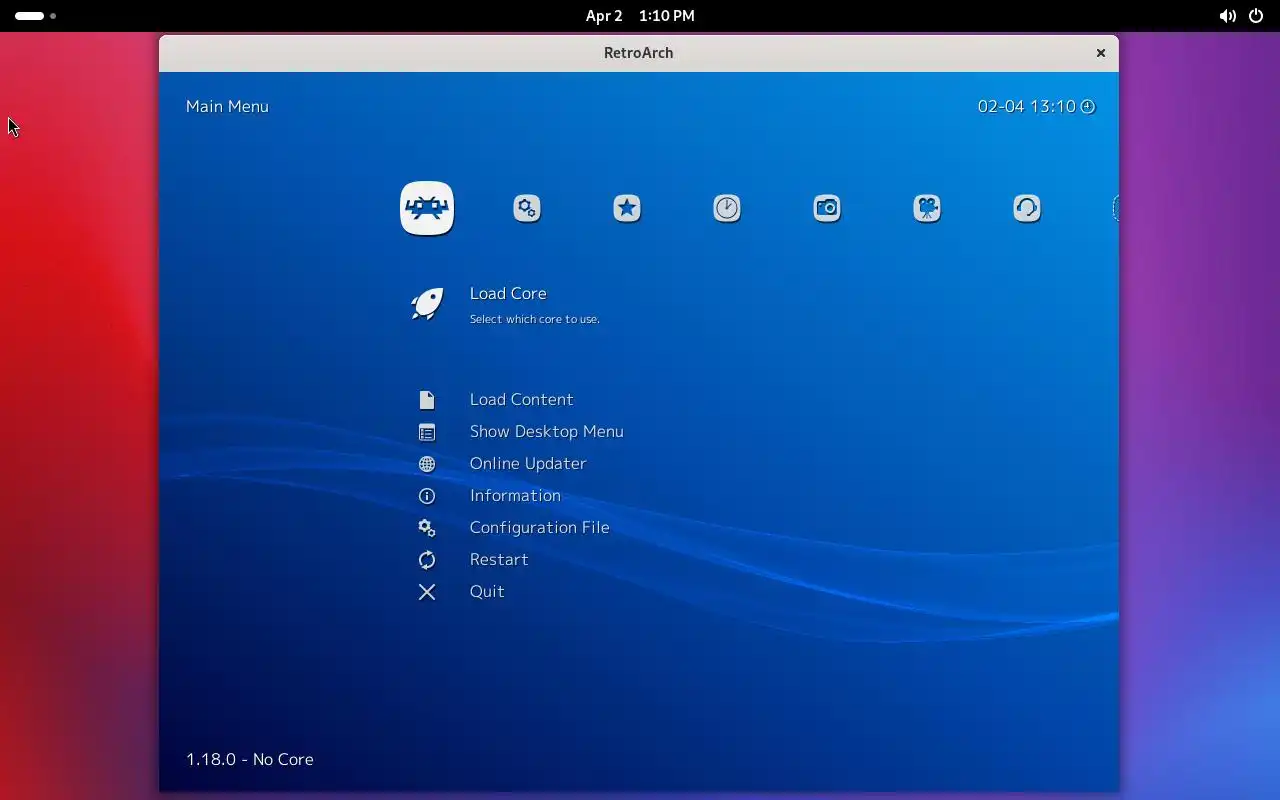Click the RetroArch window title bar text
This screenshot has width=1280, height=800.
coord(638,53)
